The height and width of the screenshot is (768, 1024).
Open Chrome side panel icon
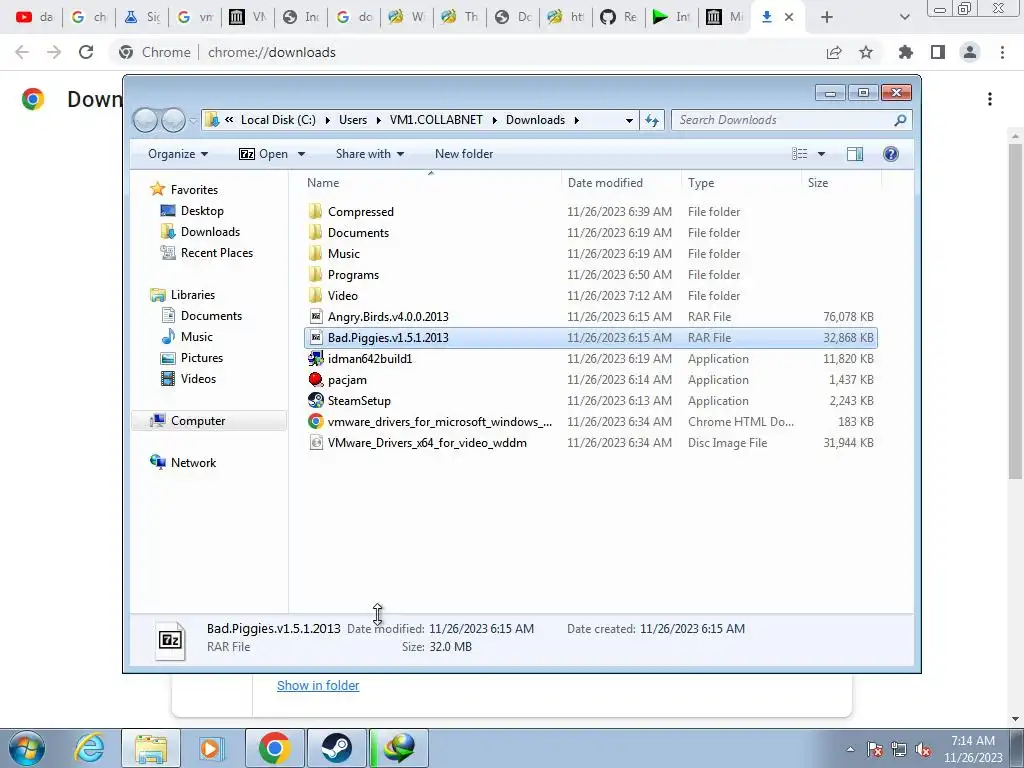(938, 52)
